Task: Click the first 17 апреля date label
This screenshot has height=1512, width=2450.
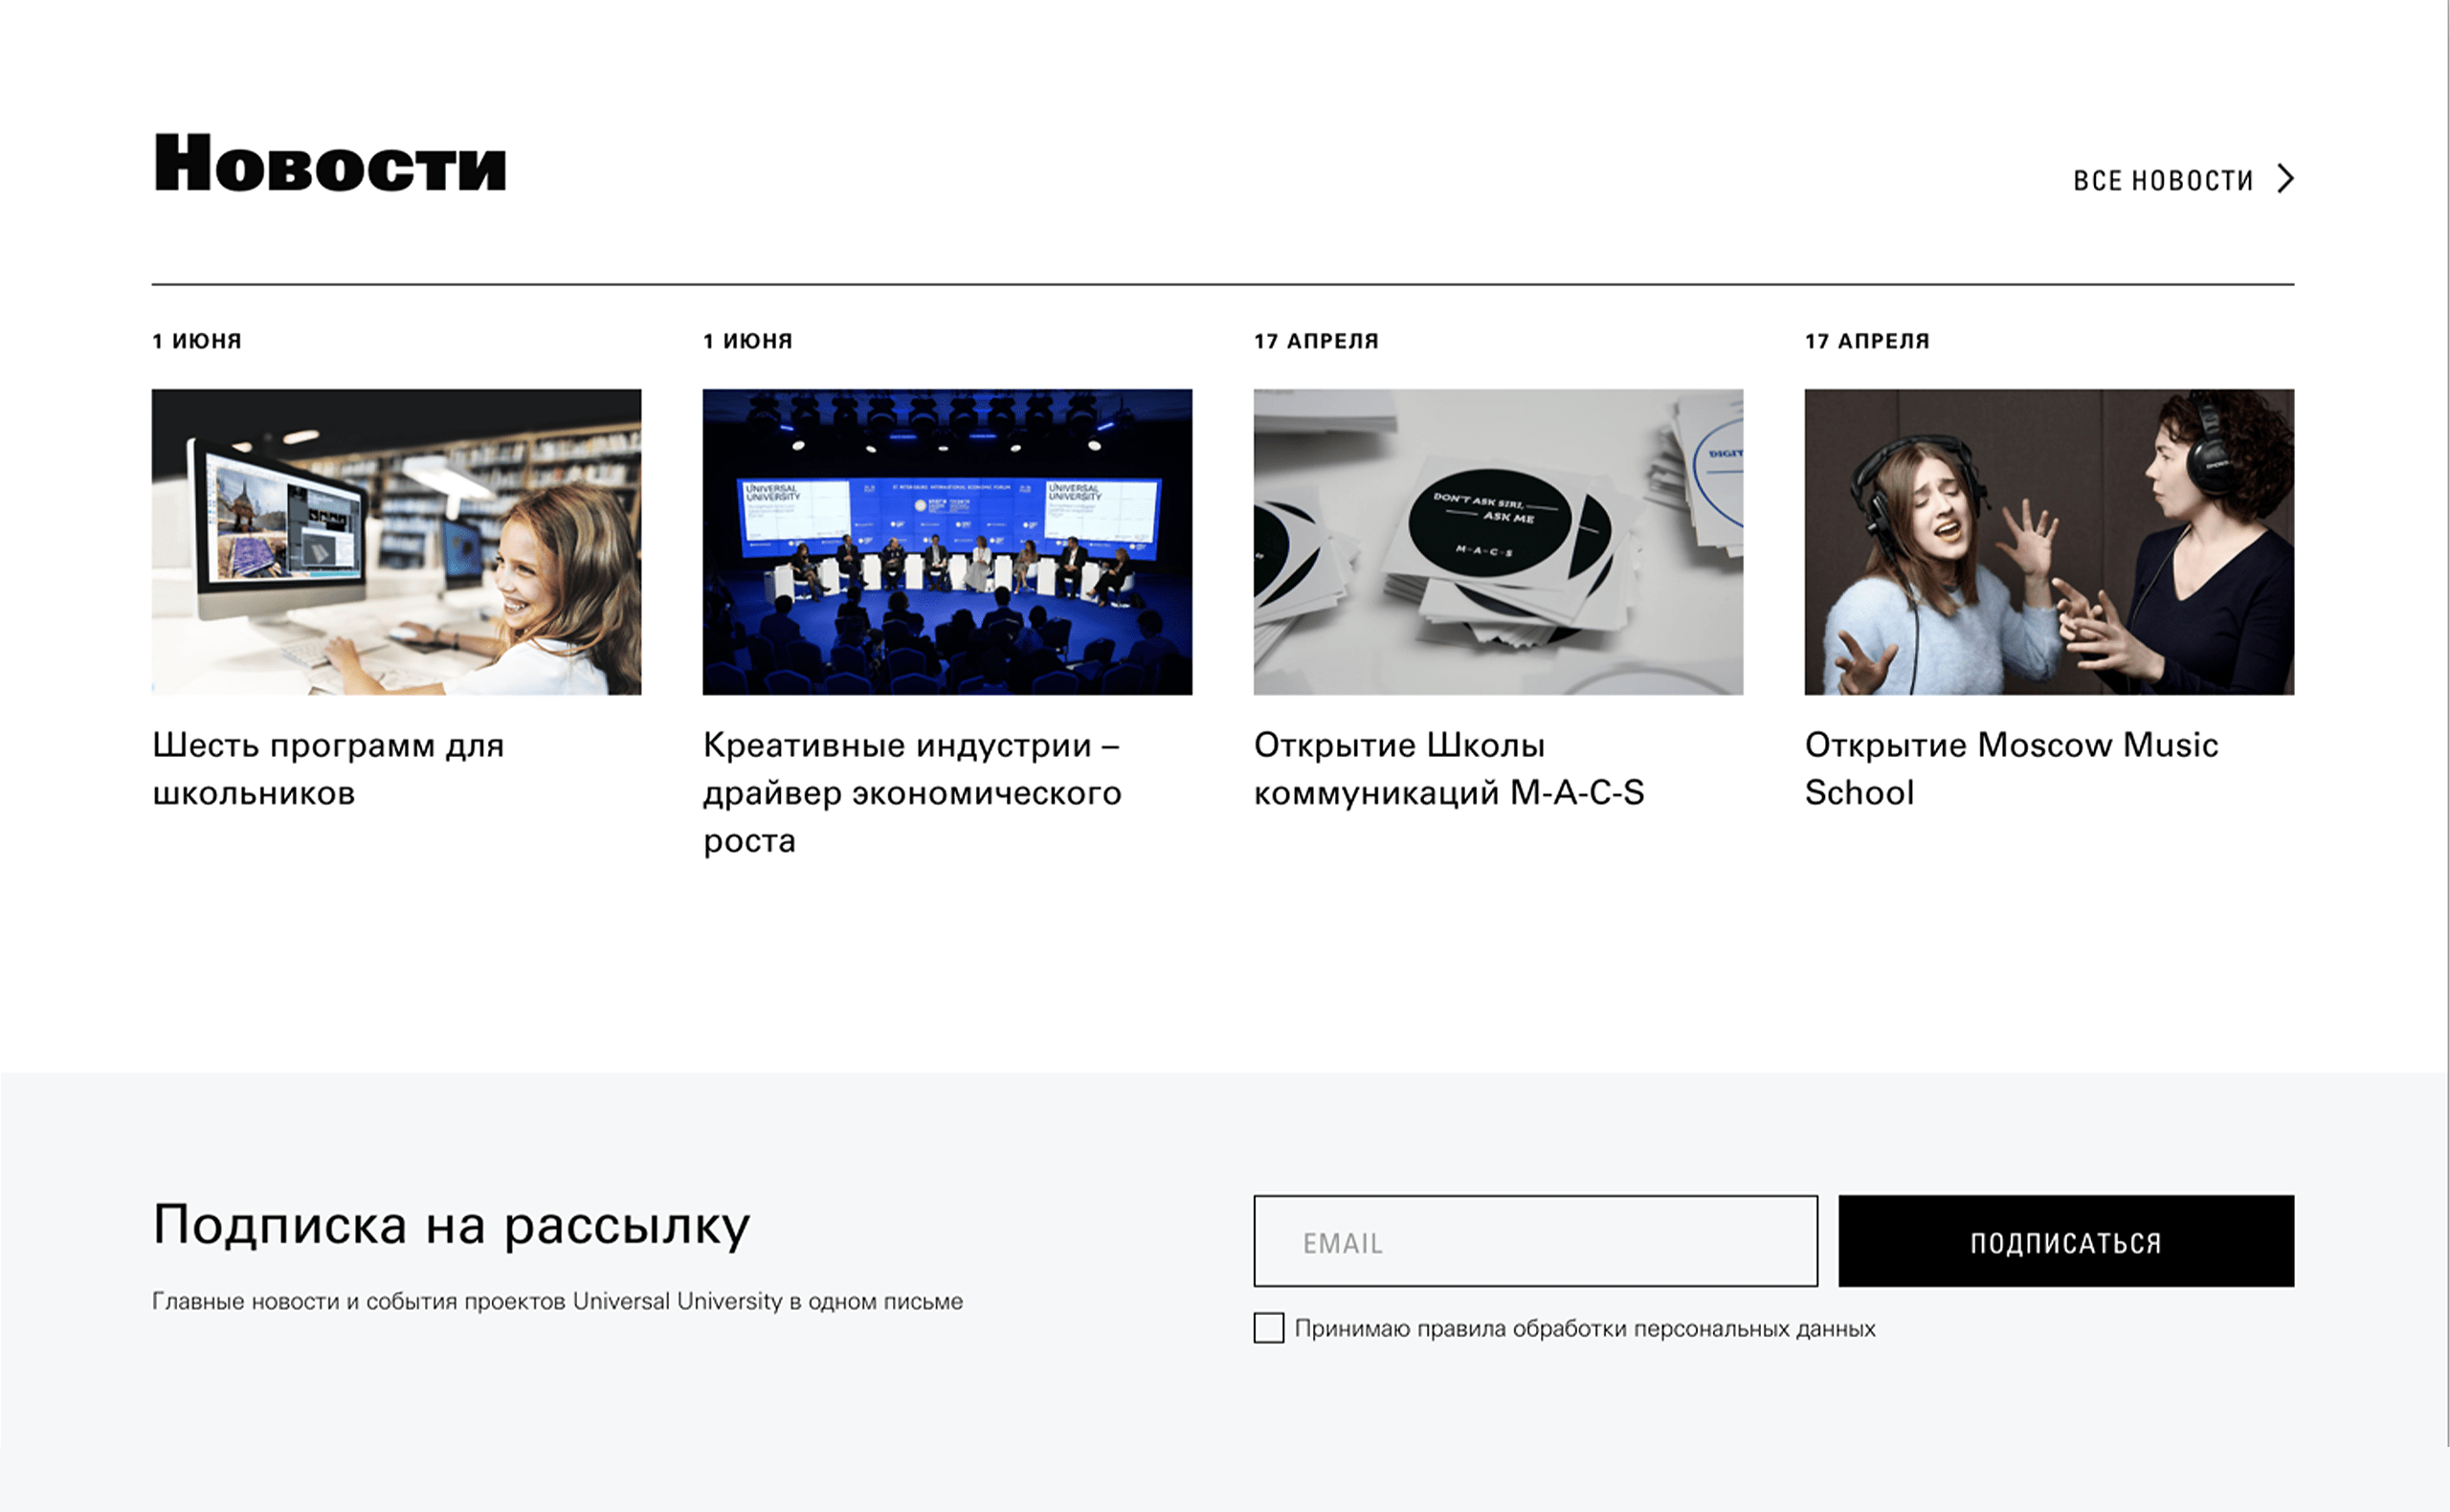Action: 1315,341
